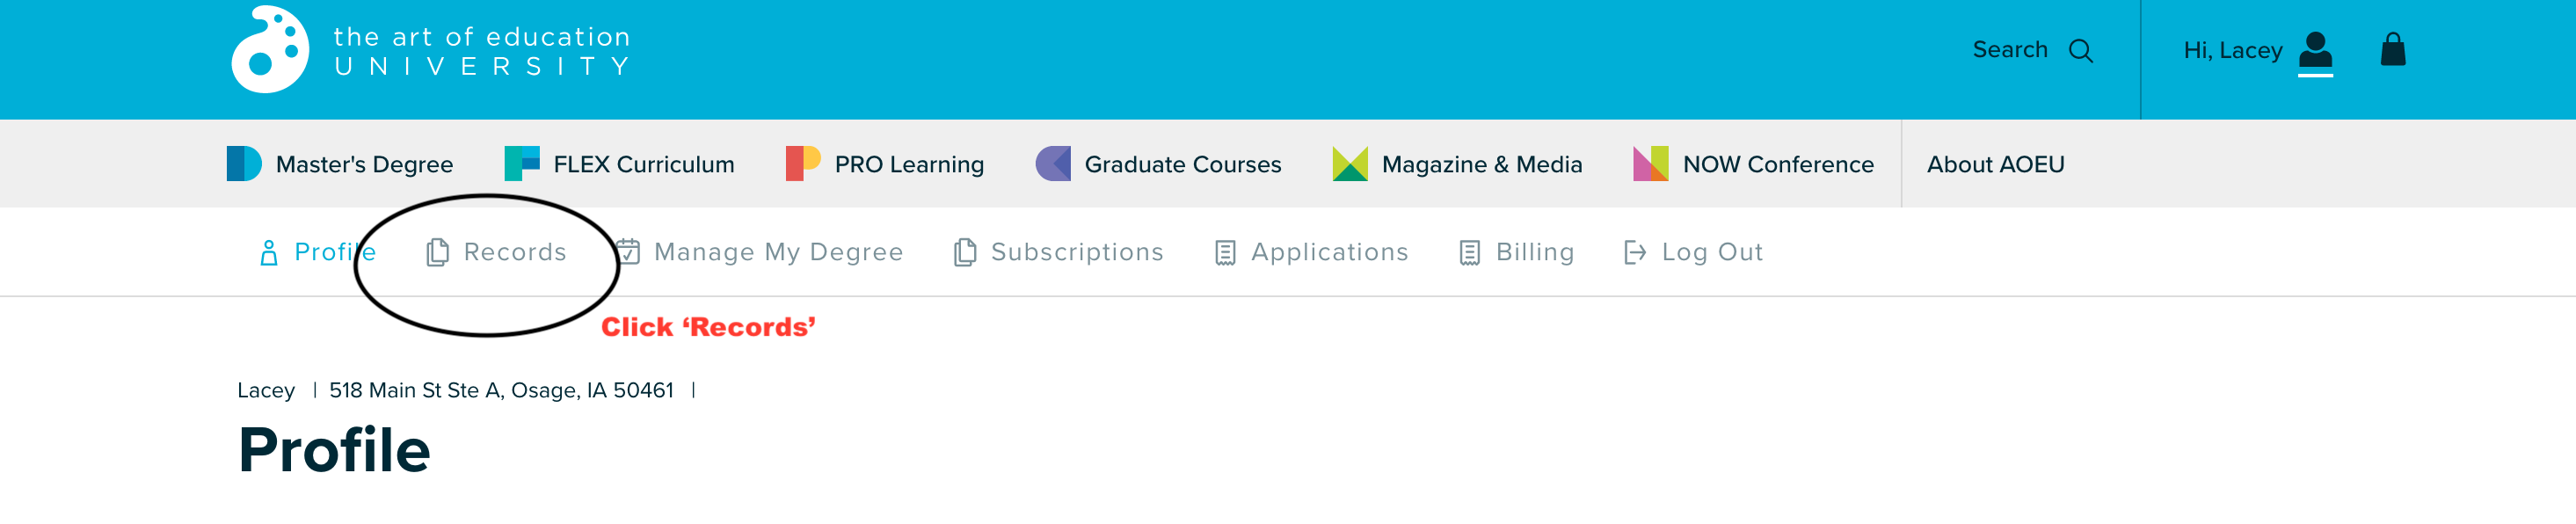
Task: Click the Magazine & Media icon
Action: coord(1350,164)
